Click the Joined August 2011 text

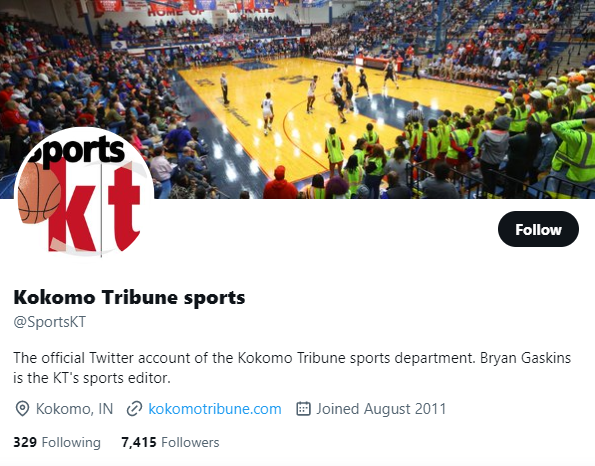coord(381,409)
